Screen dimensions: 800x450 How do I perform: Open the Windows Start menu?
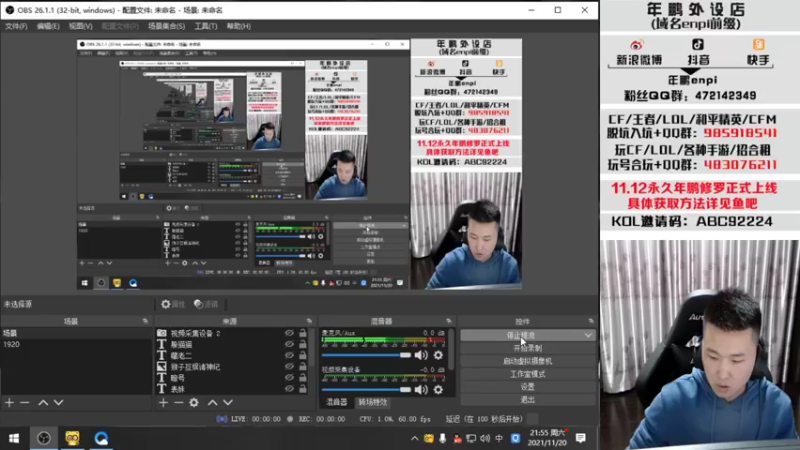click(x=14, y=438)
